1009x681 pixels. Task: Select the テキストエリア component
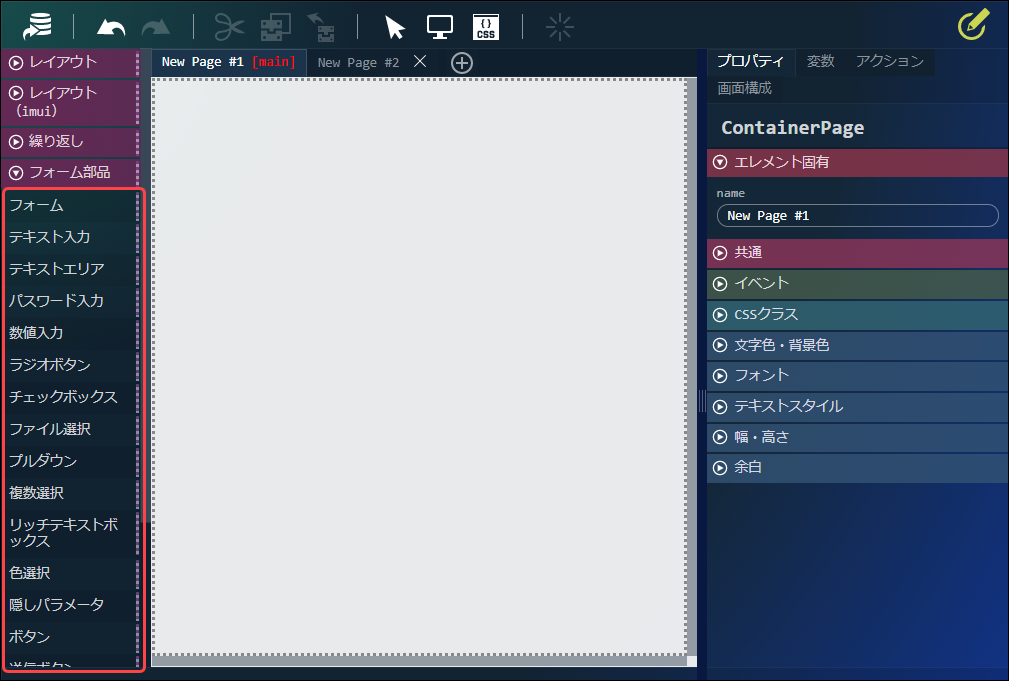[71, 270]
